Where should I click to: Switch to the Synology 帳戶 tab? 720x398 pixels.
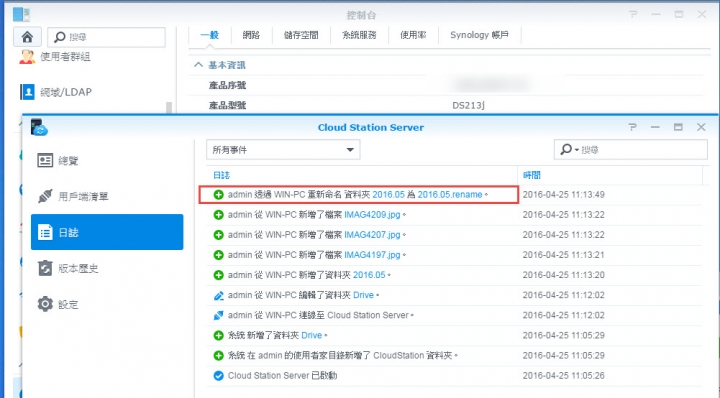[x=479, y=35]
